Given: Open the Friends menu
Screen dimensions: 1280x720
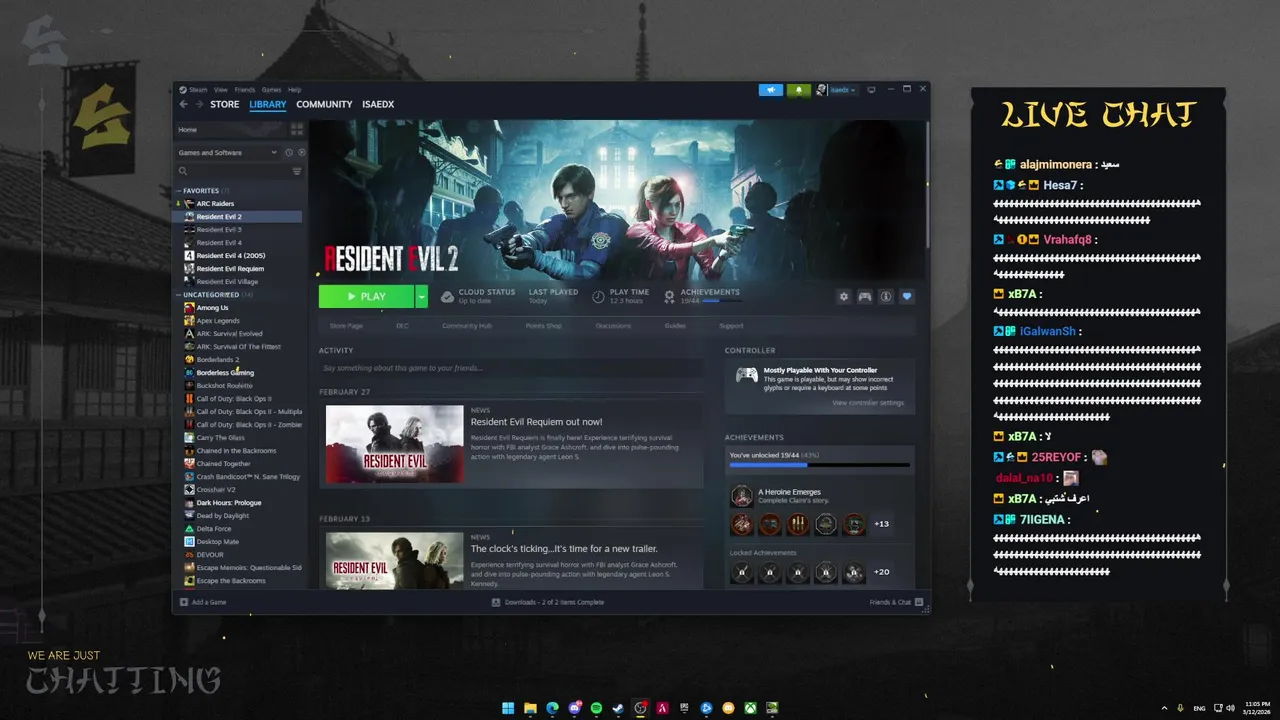Looking at the screenshot, I should point(245,90).
